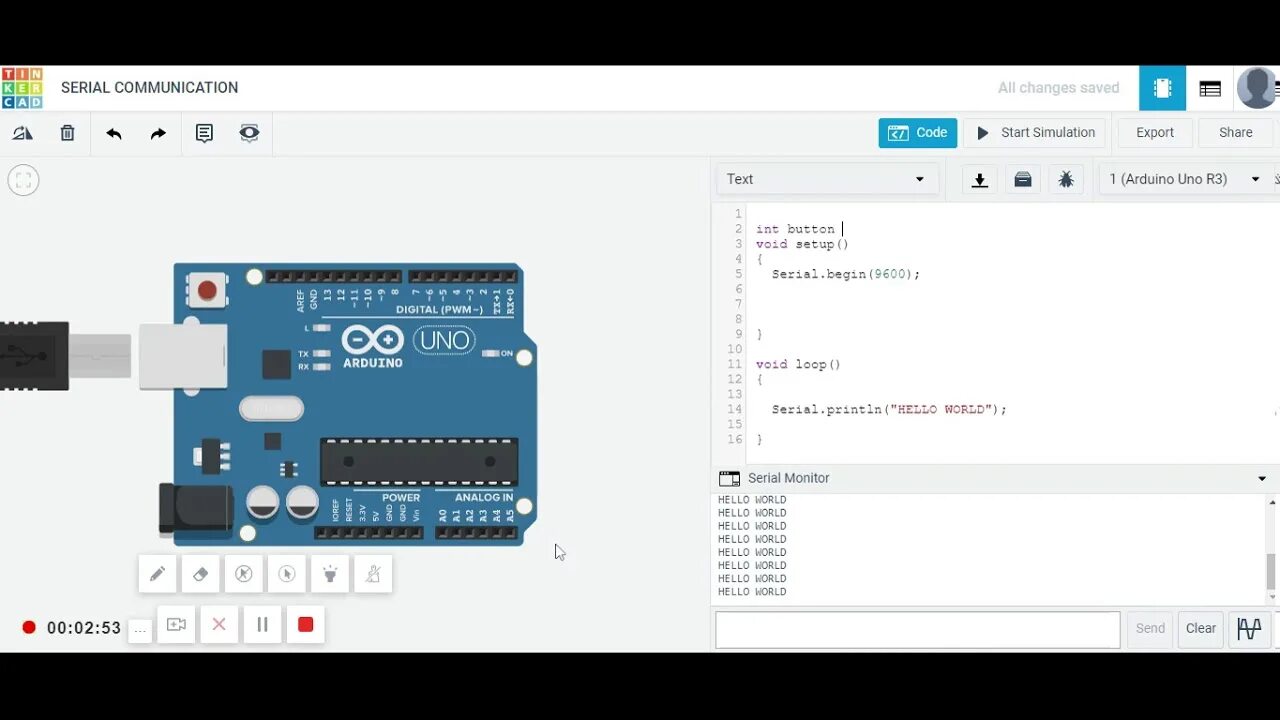Click the rotate/mirror tool icon
This screenshot has width=1280, height=720.
22,133
